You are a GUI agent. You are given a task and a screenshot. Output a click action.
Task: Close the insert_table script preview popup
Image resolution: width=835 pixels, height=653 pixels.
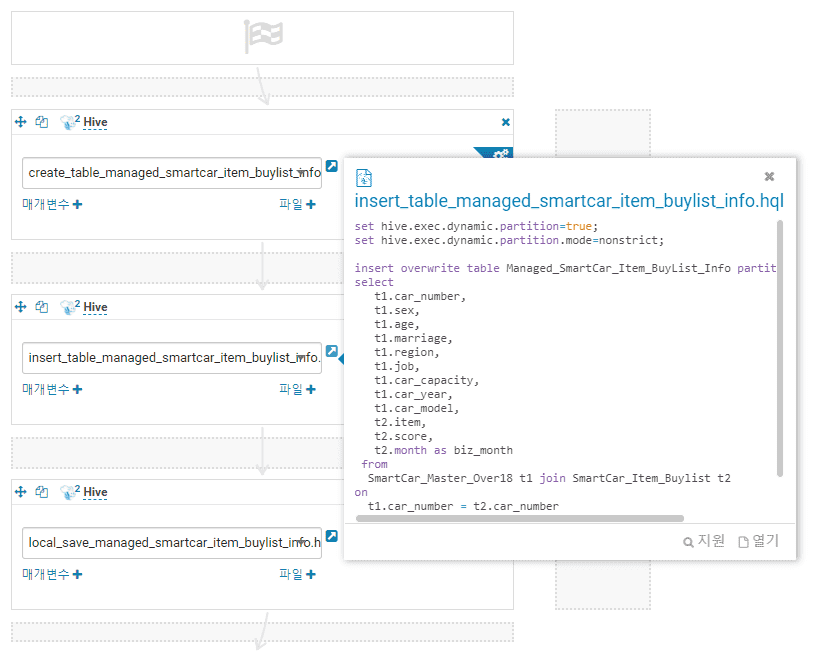[769, 176]
